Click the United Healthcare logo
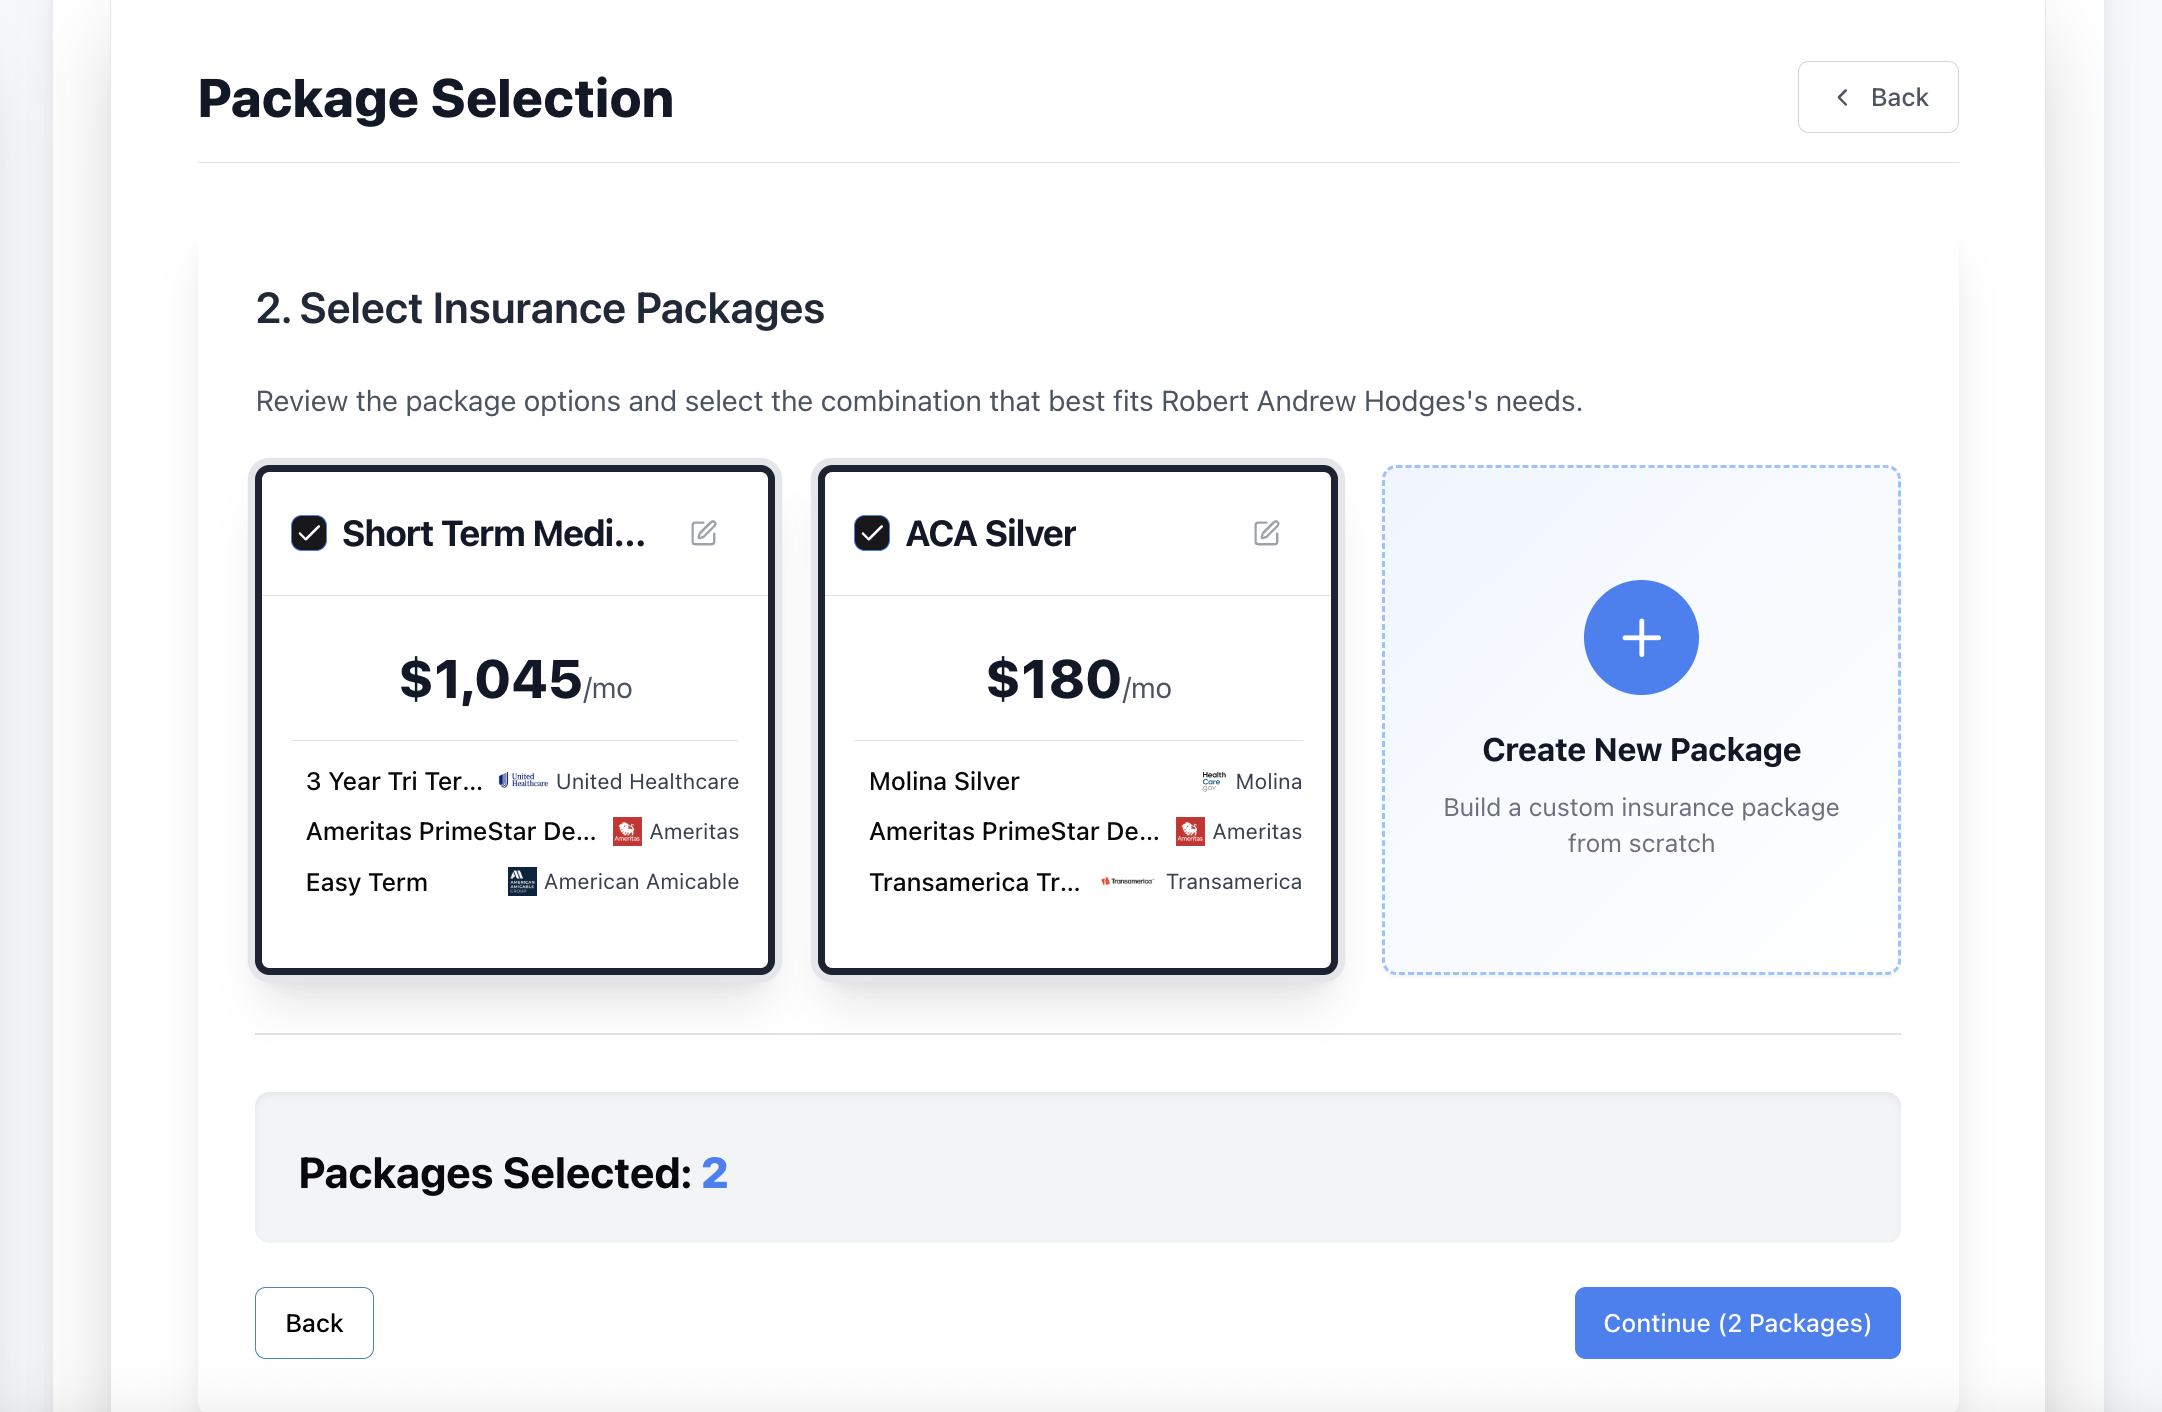Image resolution: width=2162 pixels, height=1412 pixels. [x=523, y=781]
